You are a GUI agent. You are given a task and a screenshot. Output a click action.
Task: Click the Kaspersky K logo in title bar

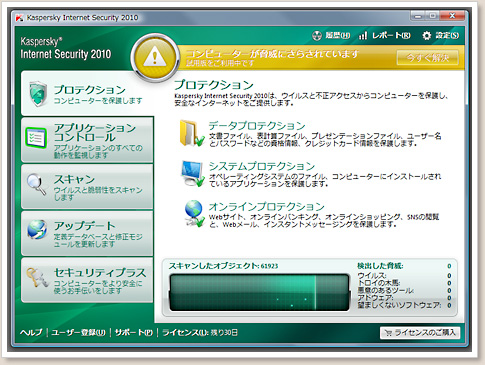pos(20,18)
